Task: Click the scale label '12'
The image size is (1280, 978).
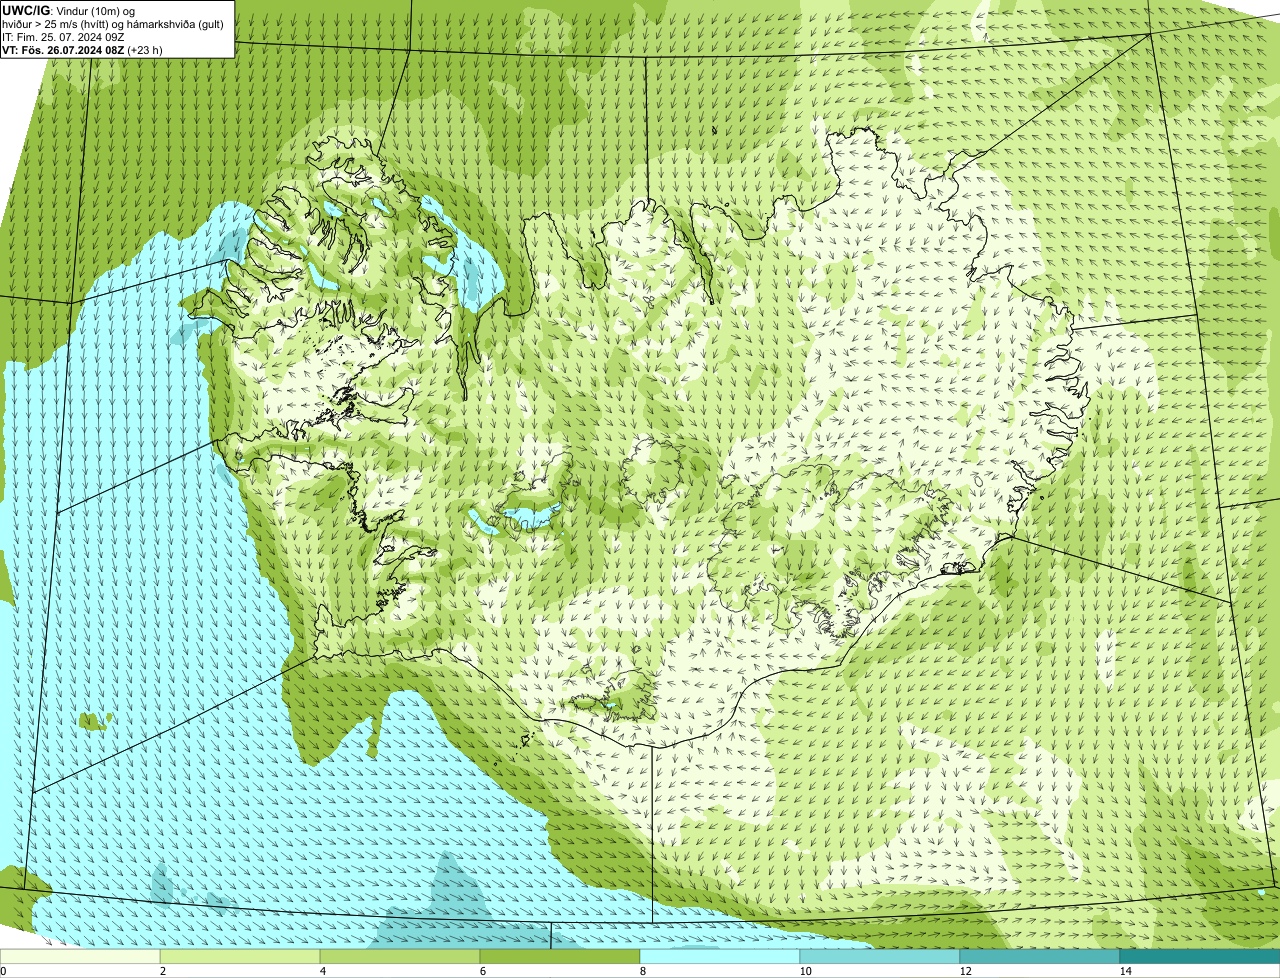Action: click(x=965, y=971)
